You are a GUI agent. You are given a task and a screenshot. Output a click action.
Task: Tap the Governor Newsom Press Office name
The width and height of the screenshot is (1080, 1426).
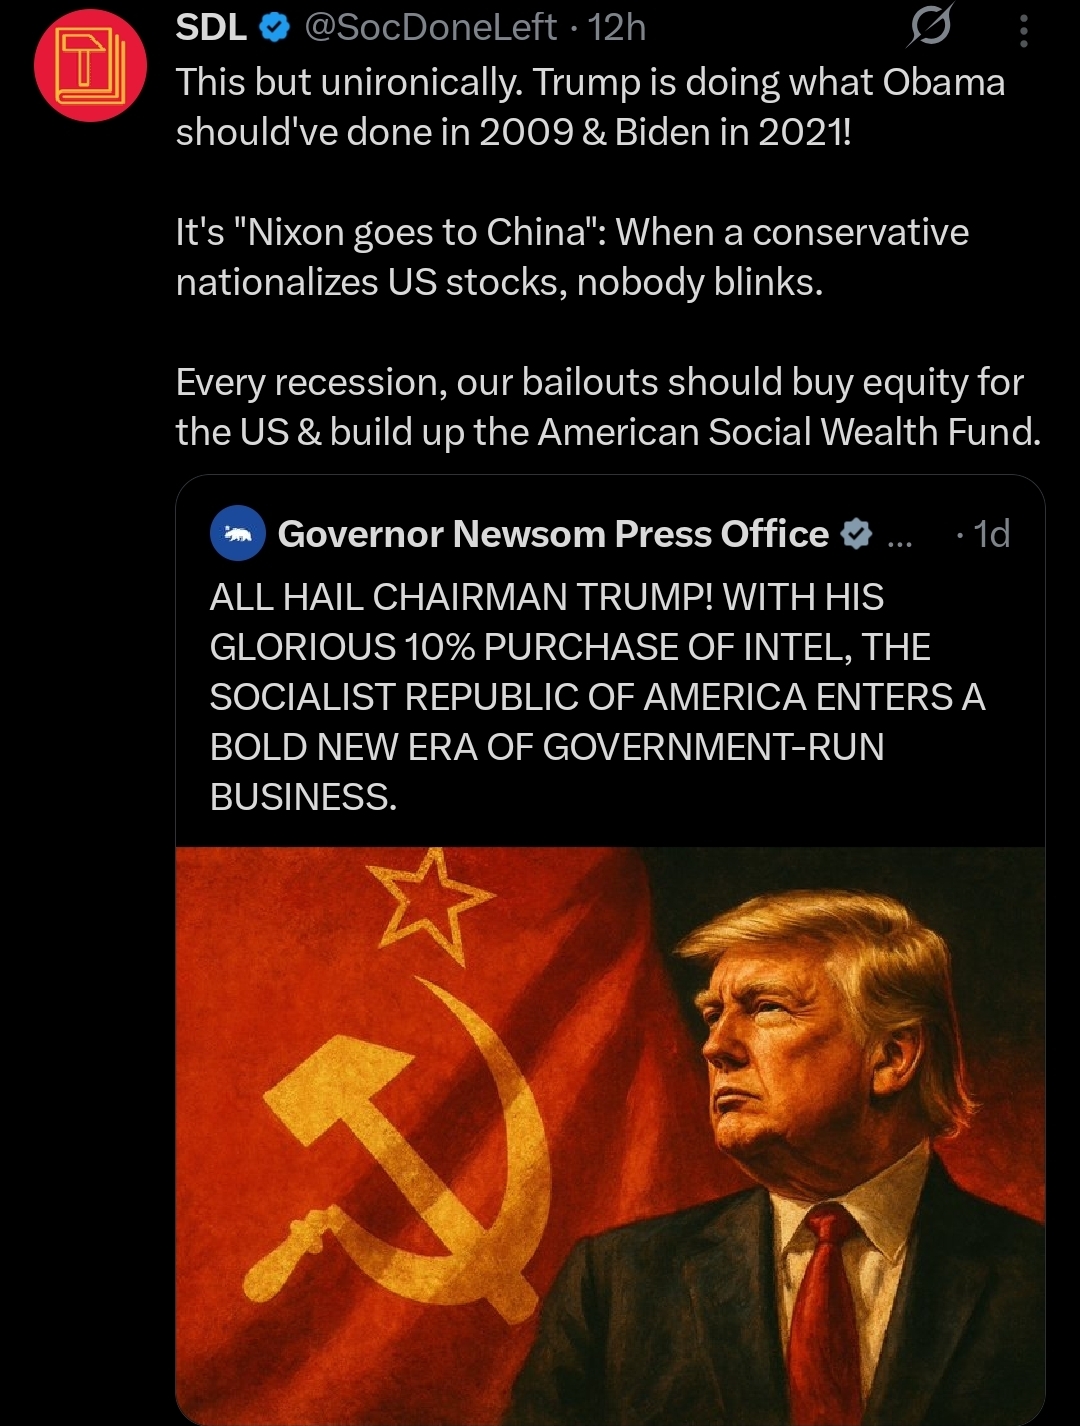(x=553, y=534)
